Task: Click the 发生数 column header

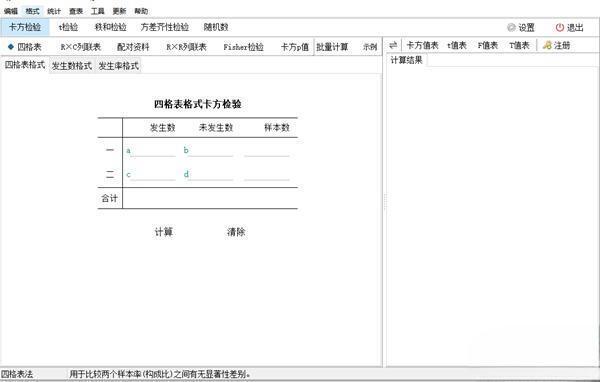Action: (163, 127)
